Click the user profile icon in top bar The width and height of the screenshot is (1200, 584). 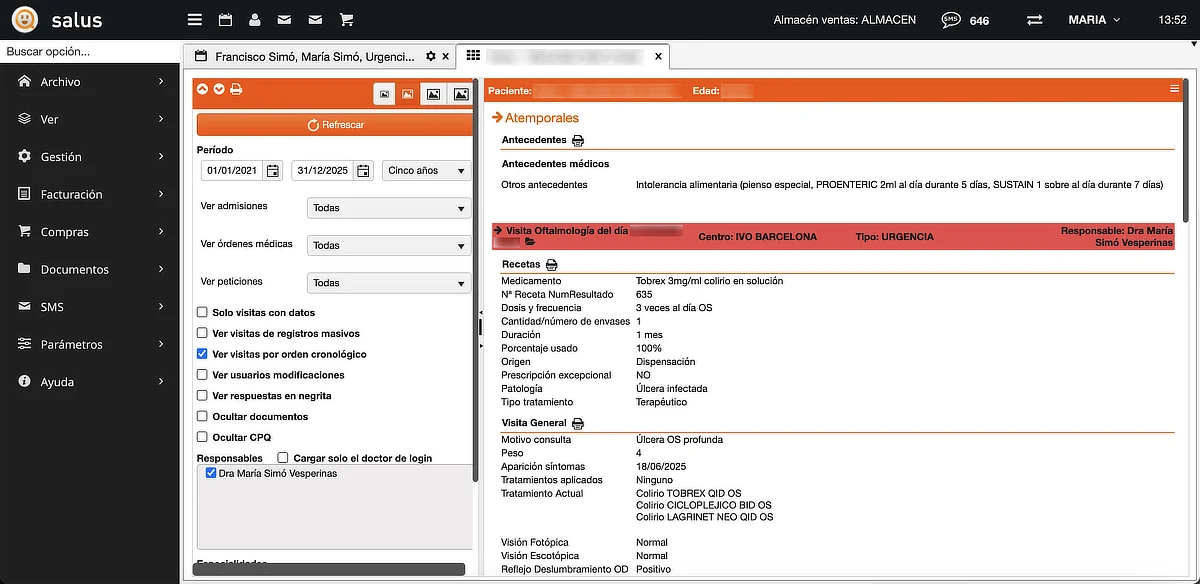255,20
